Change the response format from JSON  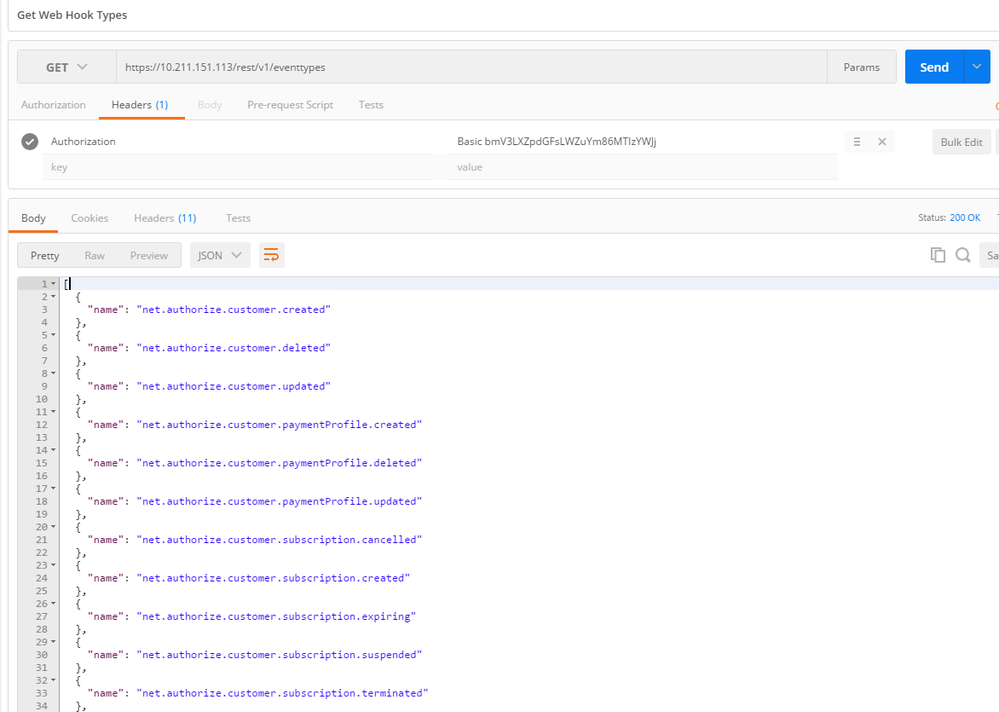coord(219,255)
